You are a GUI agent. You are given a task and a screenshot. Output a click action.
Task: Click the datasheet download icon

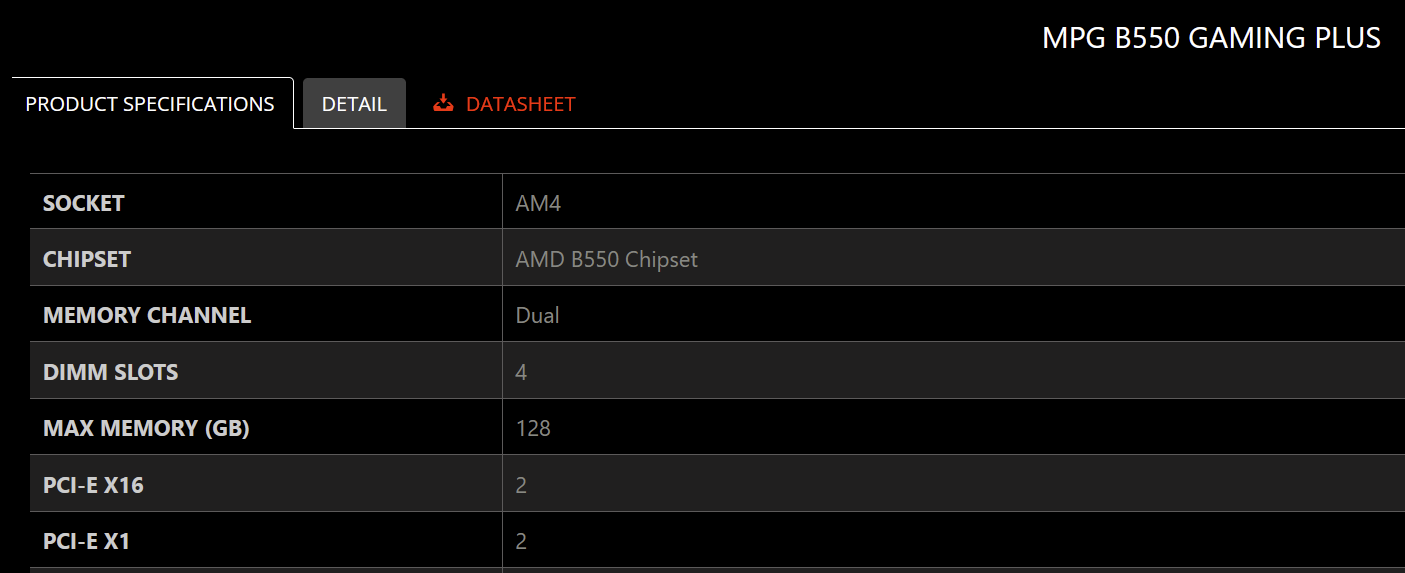click(443, 103)
